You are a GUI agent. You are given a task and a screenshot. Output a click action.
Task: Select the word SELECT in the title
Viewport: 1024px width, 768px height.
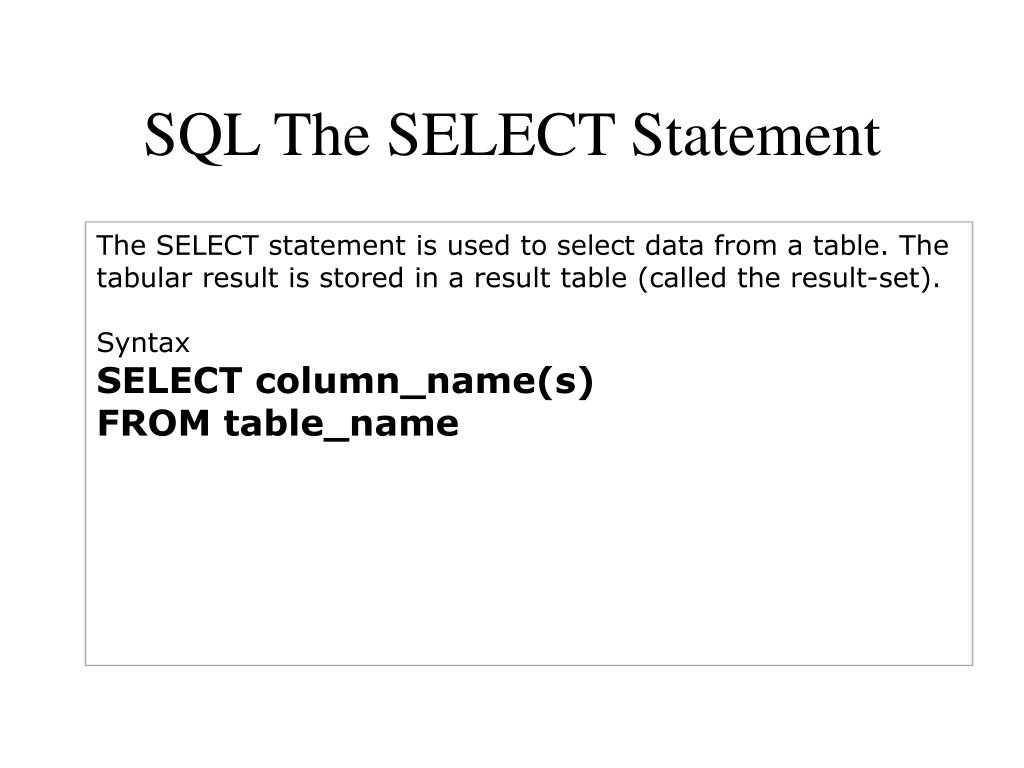click(501, 135)
